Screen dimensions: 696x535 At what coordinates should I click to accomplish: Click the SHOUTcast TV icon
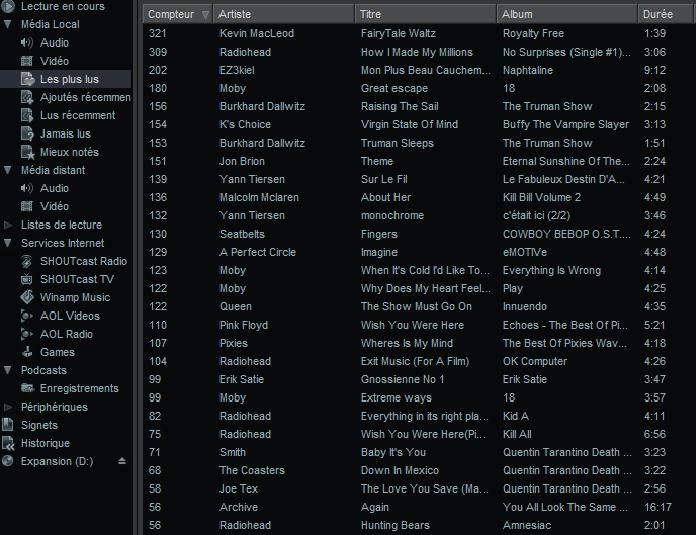click(x=27, y=279)
